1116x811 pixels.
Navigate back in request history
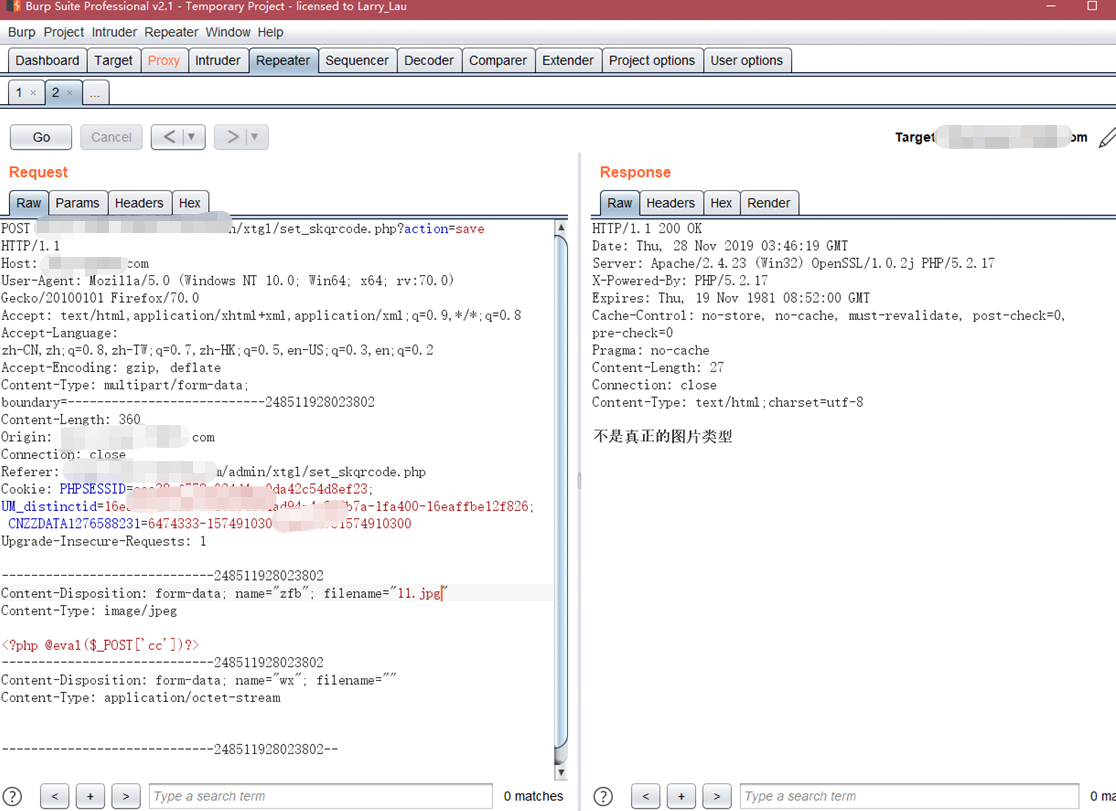169,137
